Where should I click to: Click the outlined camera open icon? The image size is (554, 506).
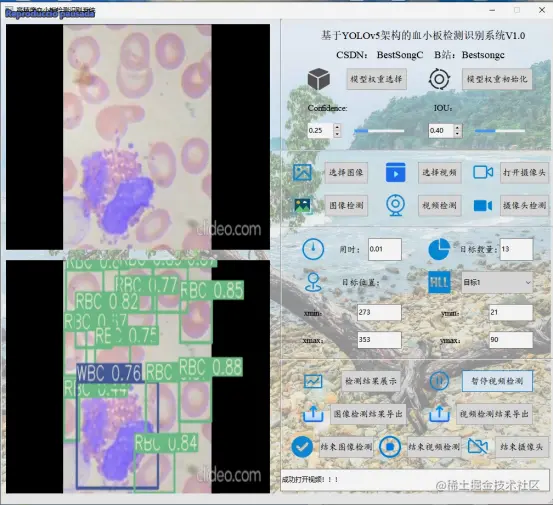[x=483, y=172]
